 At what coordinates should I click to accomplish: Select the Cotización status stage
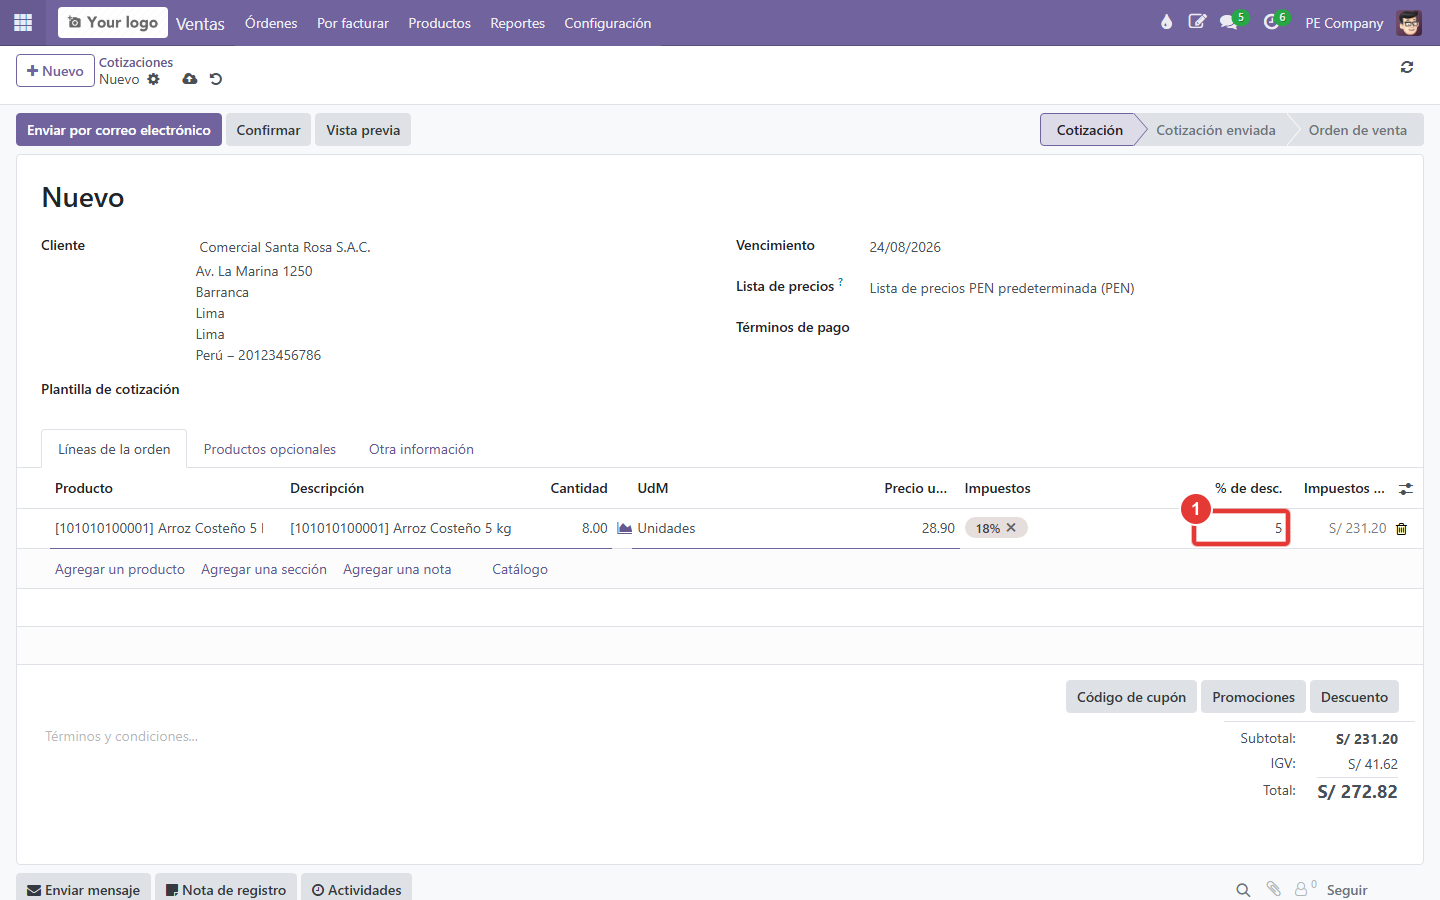[1089, 130]
